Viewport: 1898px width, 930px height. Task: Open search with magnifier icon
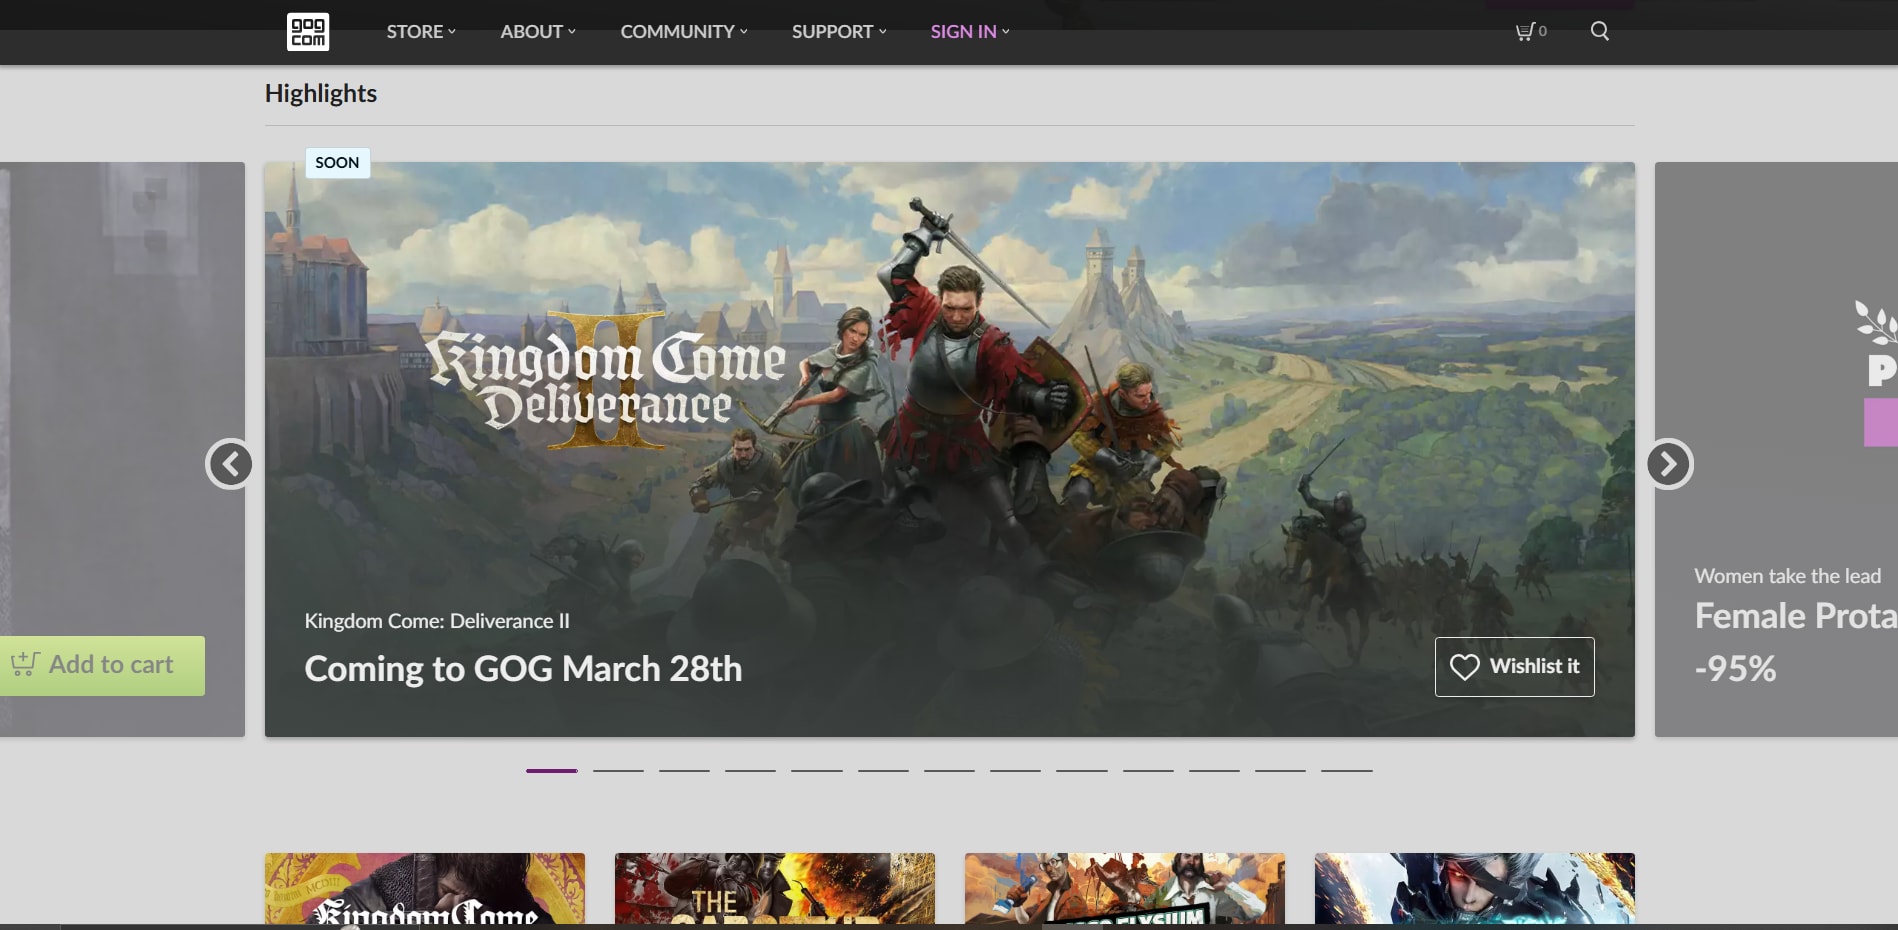(x=1600, y=31)
